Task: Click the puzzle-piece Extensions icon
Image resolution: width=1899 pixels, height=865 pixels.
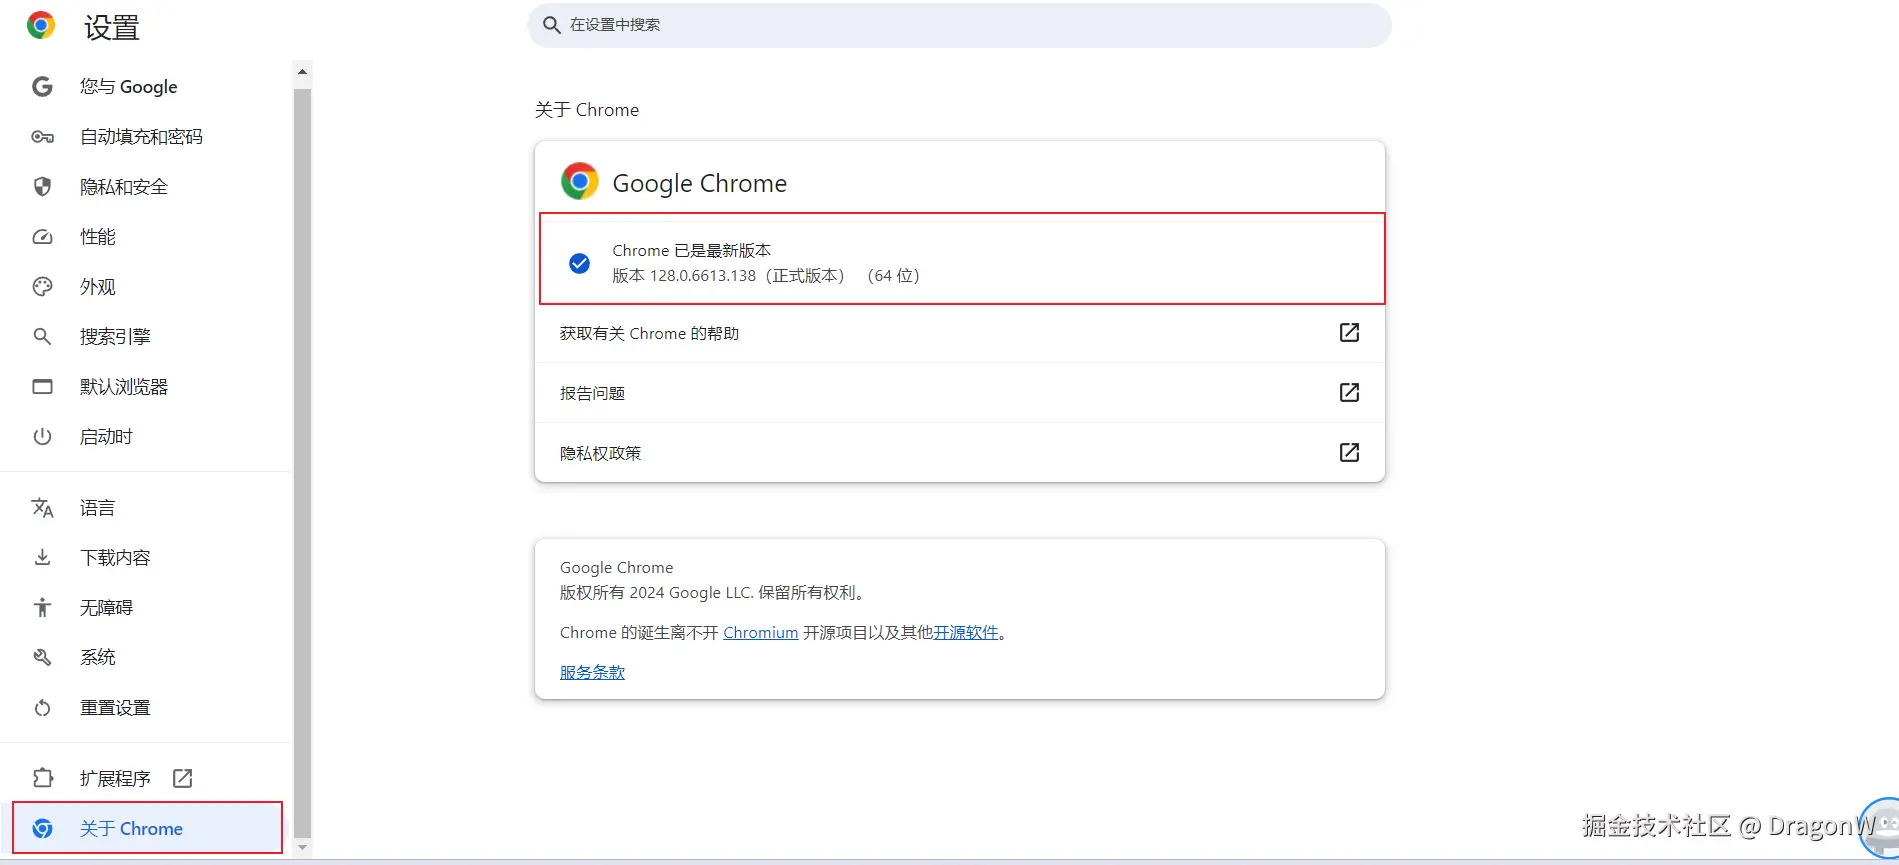Action: click(x=42, y=778)
